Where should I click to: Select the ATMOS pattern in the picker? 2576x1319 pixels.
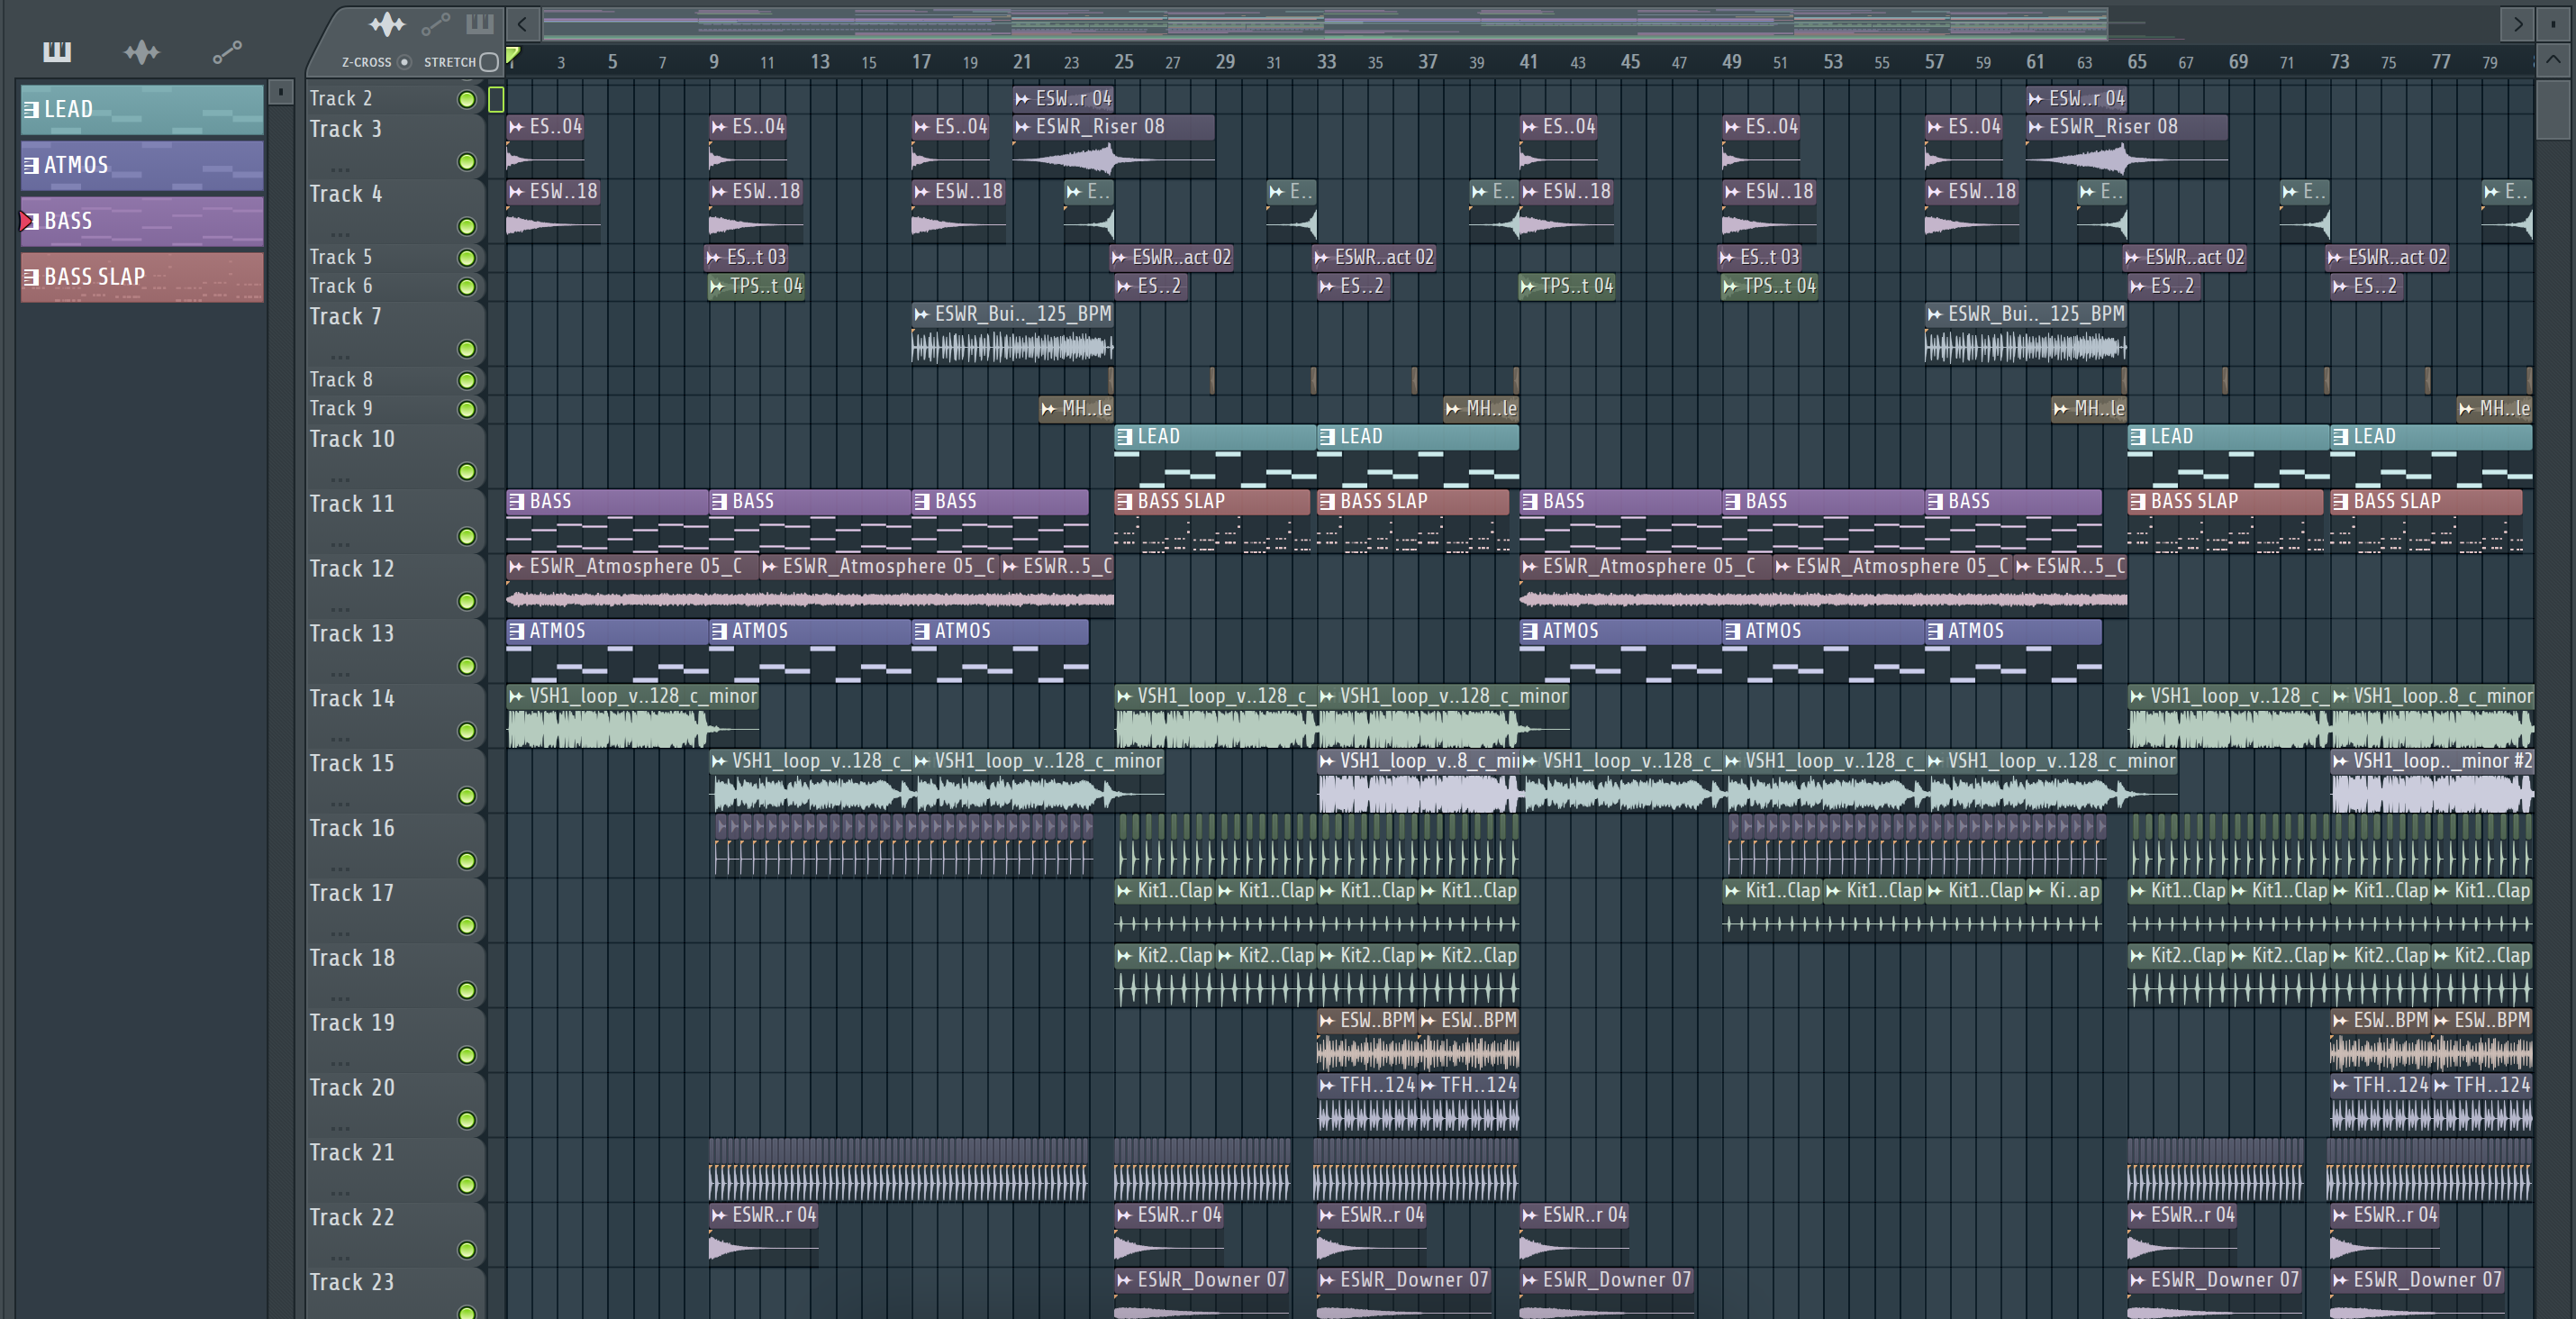[142, 166]
